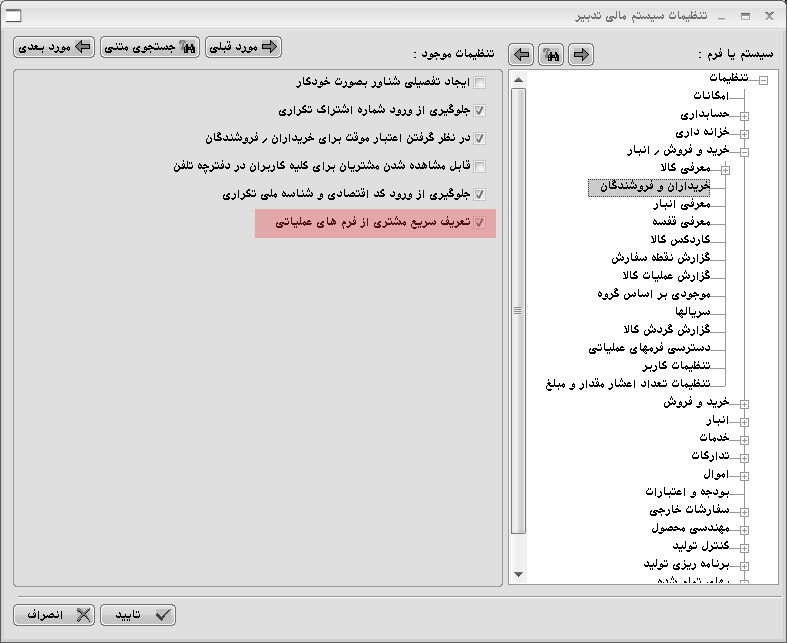Toggle the در نظر گرفتن اعتبار موقت checkbox
The image size is (787, 643).
tap(480, 138)
